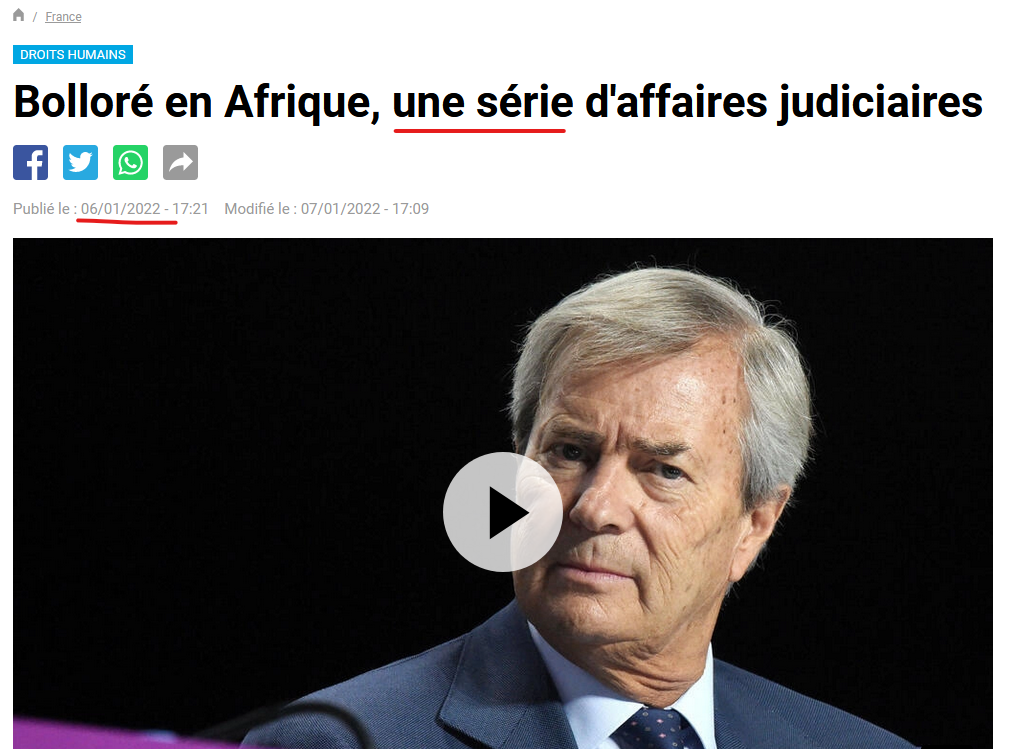Click the breadcrumb slash separator
Viewport: 1013px width, 749px height.
[x=35, y=17]
